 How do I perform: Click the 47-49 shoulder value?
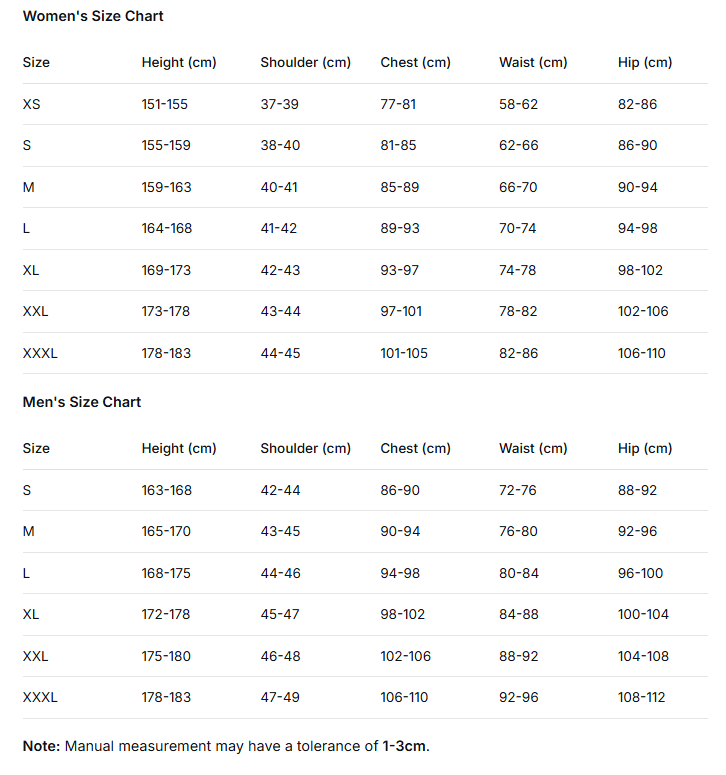(x=280, y=697)
